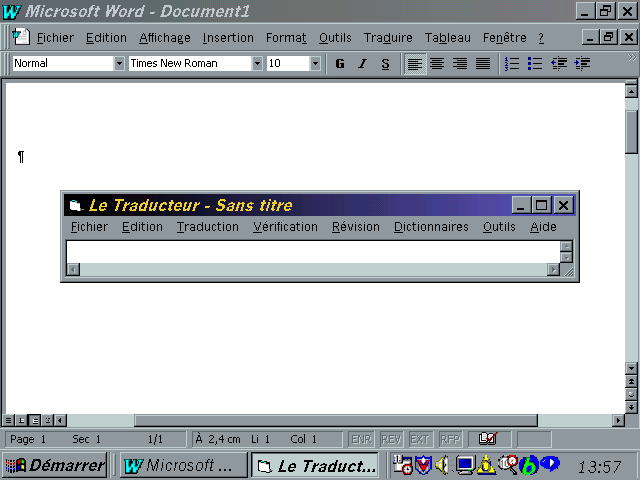Open the Révision menu
Image resolution: width=640 pixels, height=480 pixels.
click(x=356, y=227)
